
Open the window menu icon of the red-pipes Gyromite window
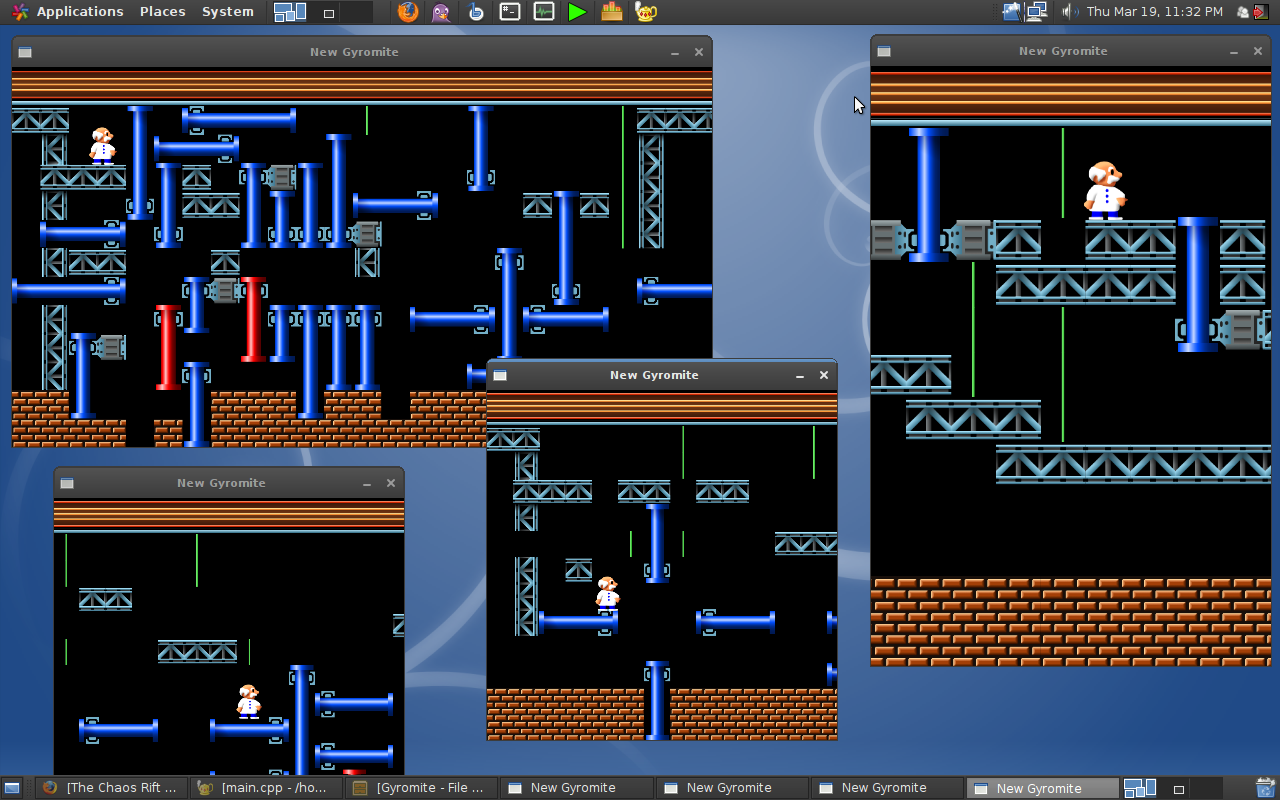[x=25, y=53]
